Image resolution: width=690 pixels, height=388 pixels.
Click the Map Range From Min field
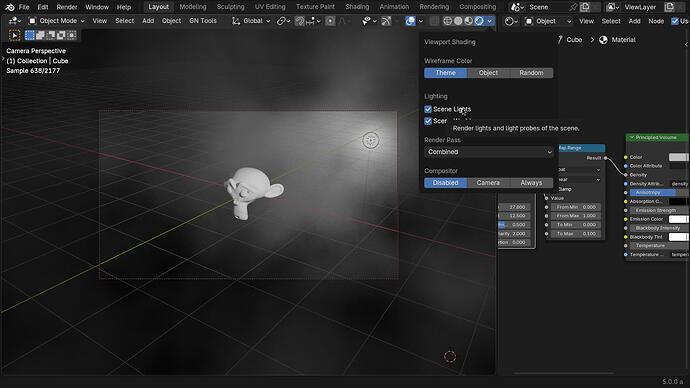576,207
